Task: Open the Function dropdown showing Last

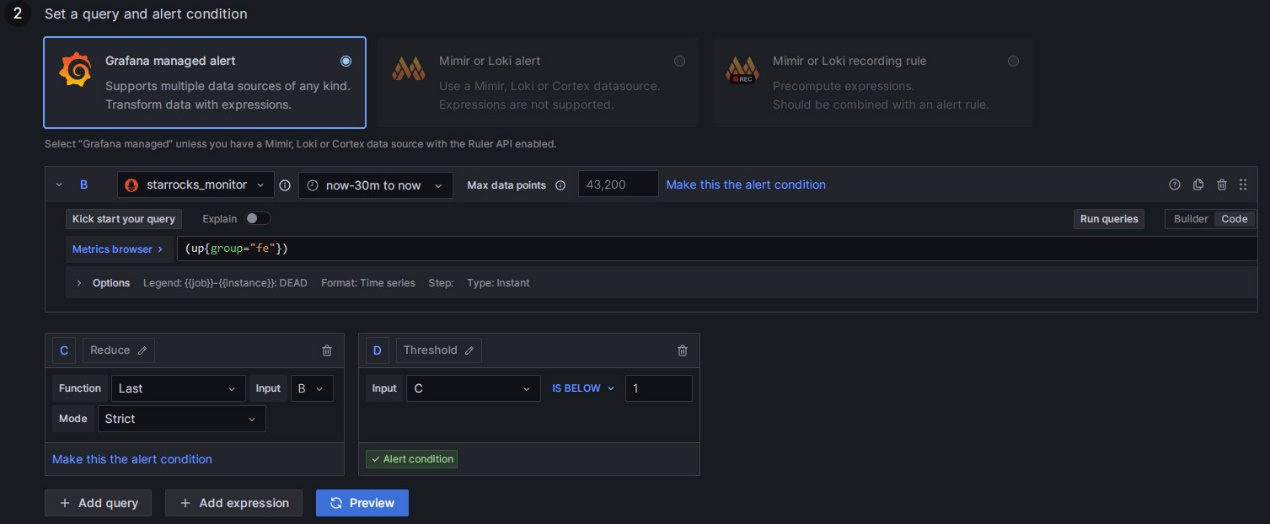Action: [177, 389]
